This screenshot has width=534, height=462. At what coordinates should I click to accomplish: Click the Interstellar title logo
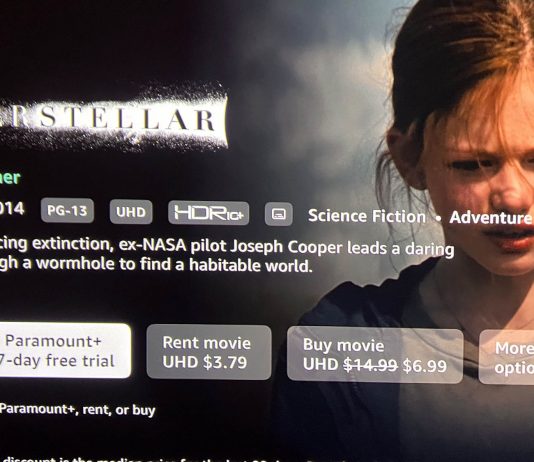pyautogui.click(x=112, y=119)
